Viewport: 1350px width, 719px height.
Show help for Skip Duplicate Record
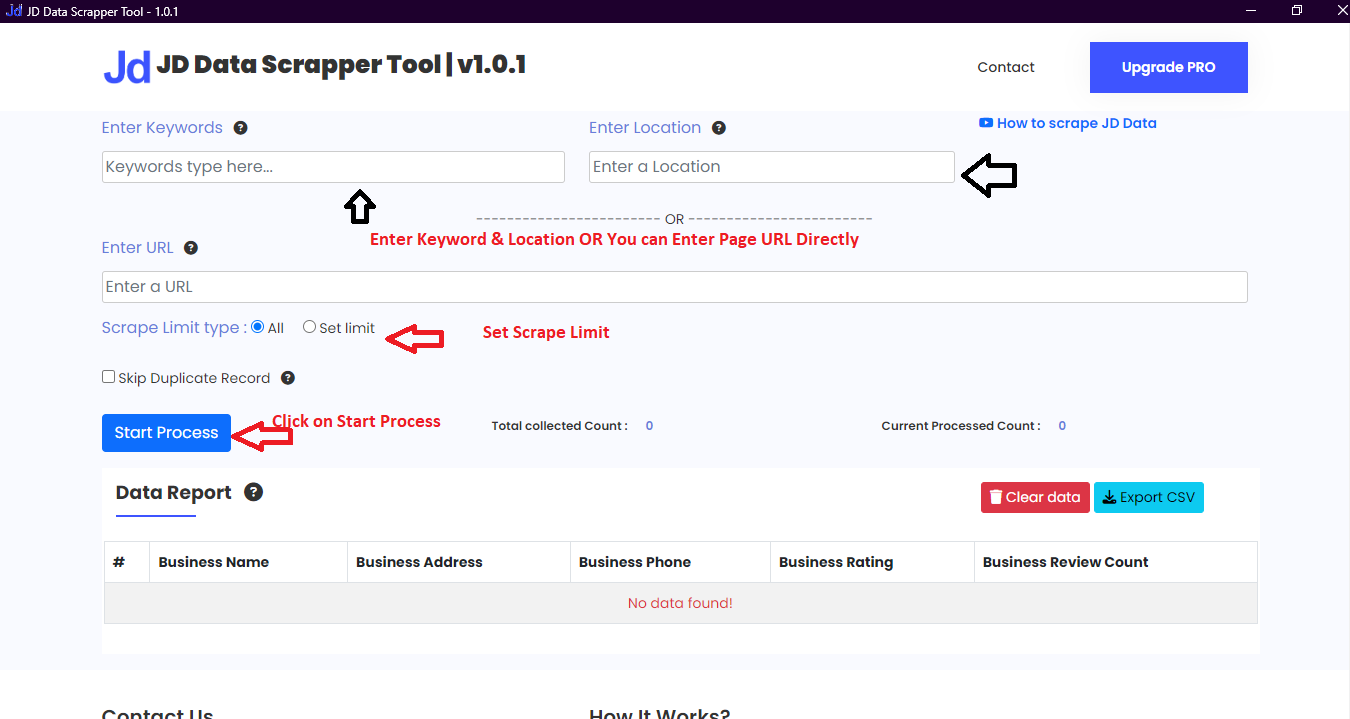pos(288,378)
